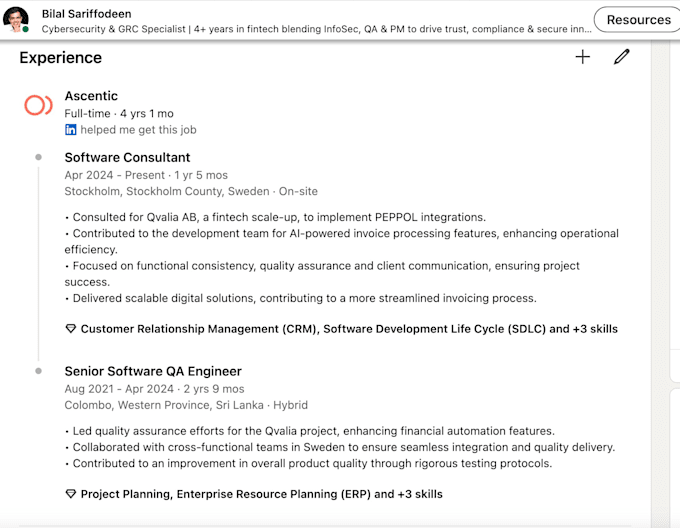The width and height of the screenshot is (680, 528).
Task: Click the 'Led quality assurance efforts' bullet
Action: pos(310,431)
